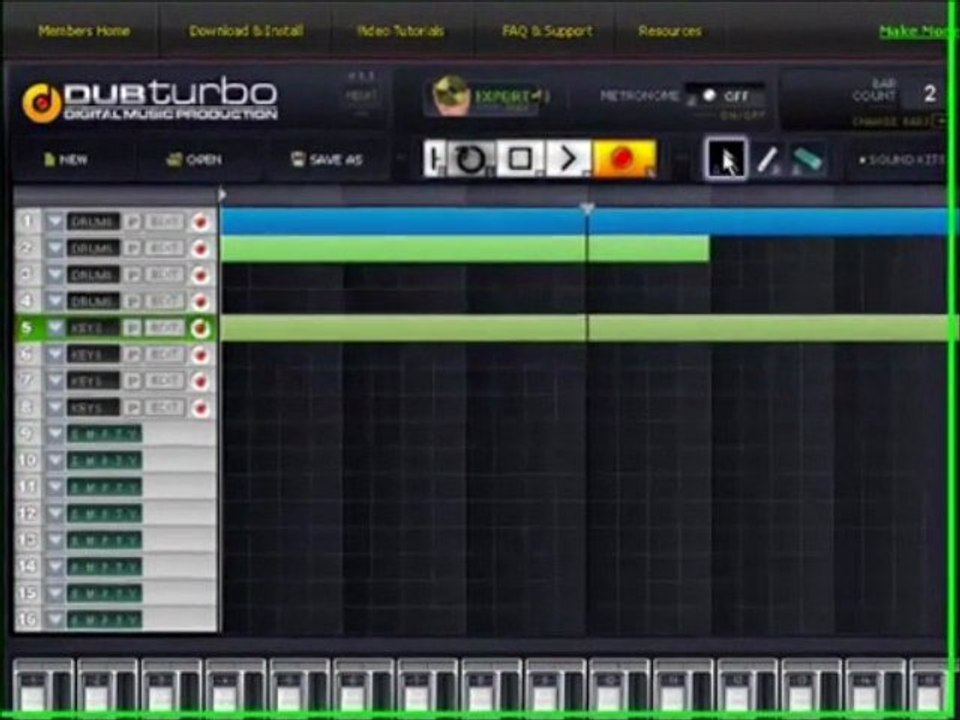
Task: Select the pointer arrow tool
Action: (x=727, y=159)
